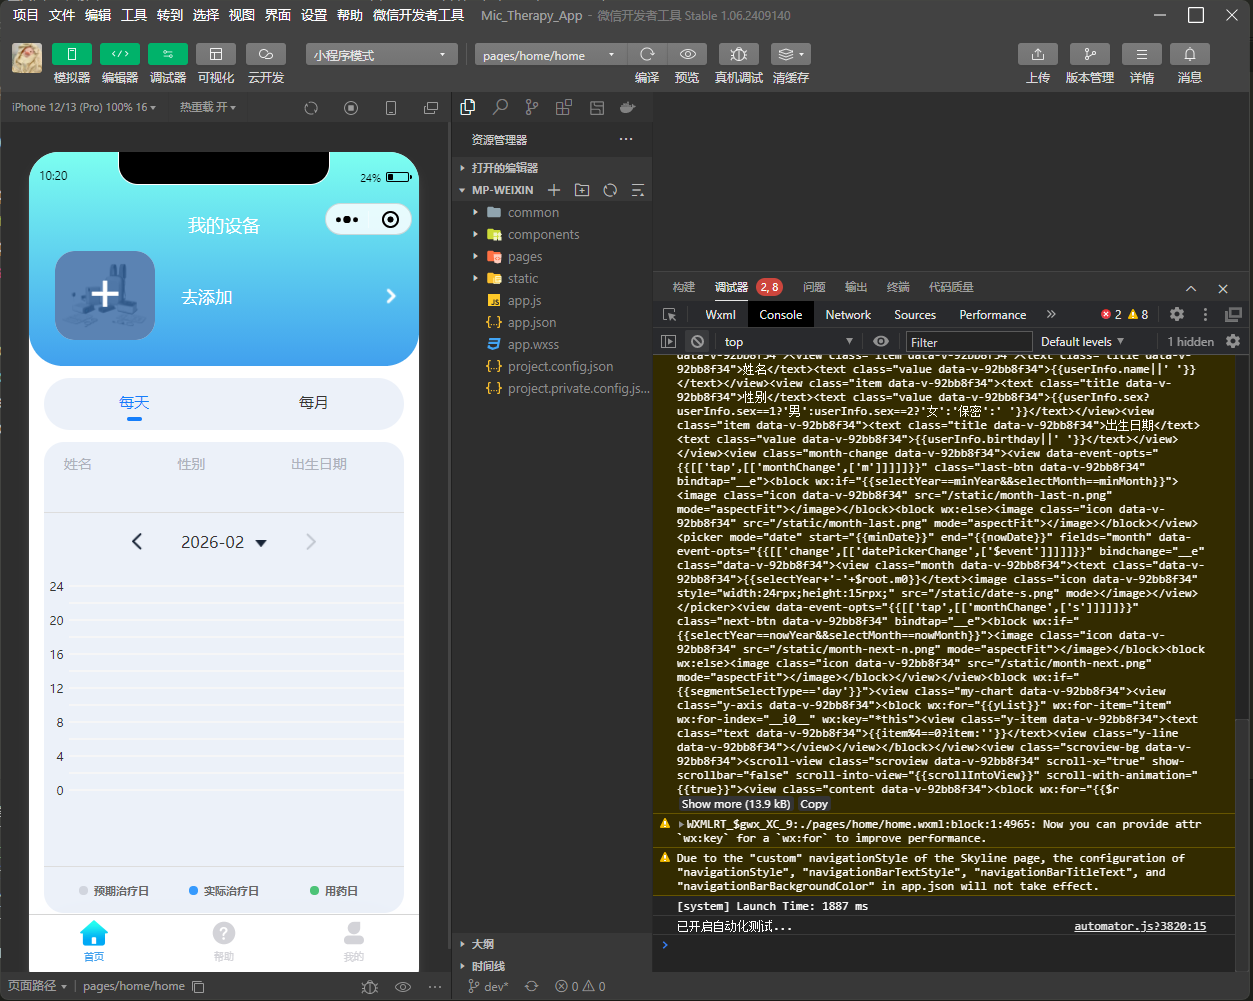Screen dimensions: 1253x1001
Task: Click the Copy button in console
Action: pos(814,804)
